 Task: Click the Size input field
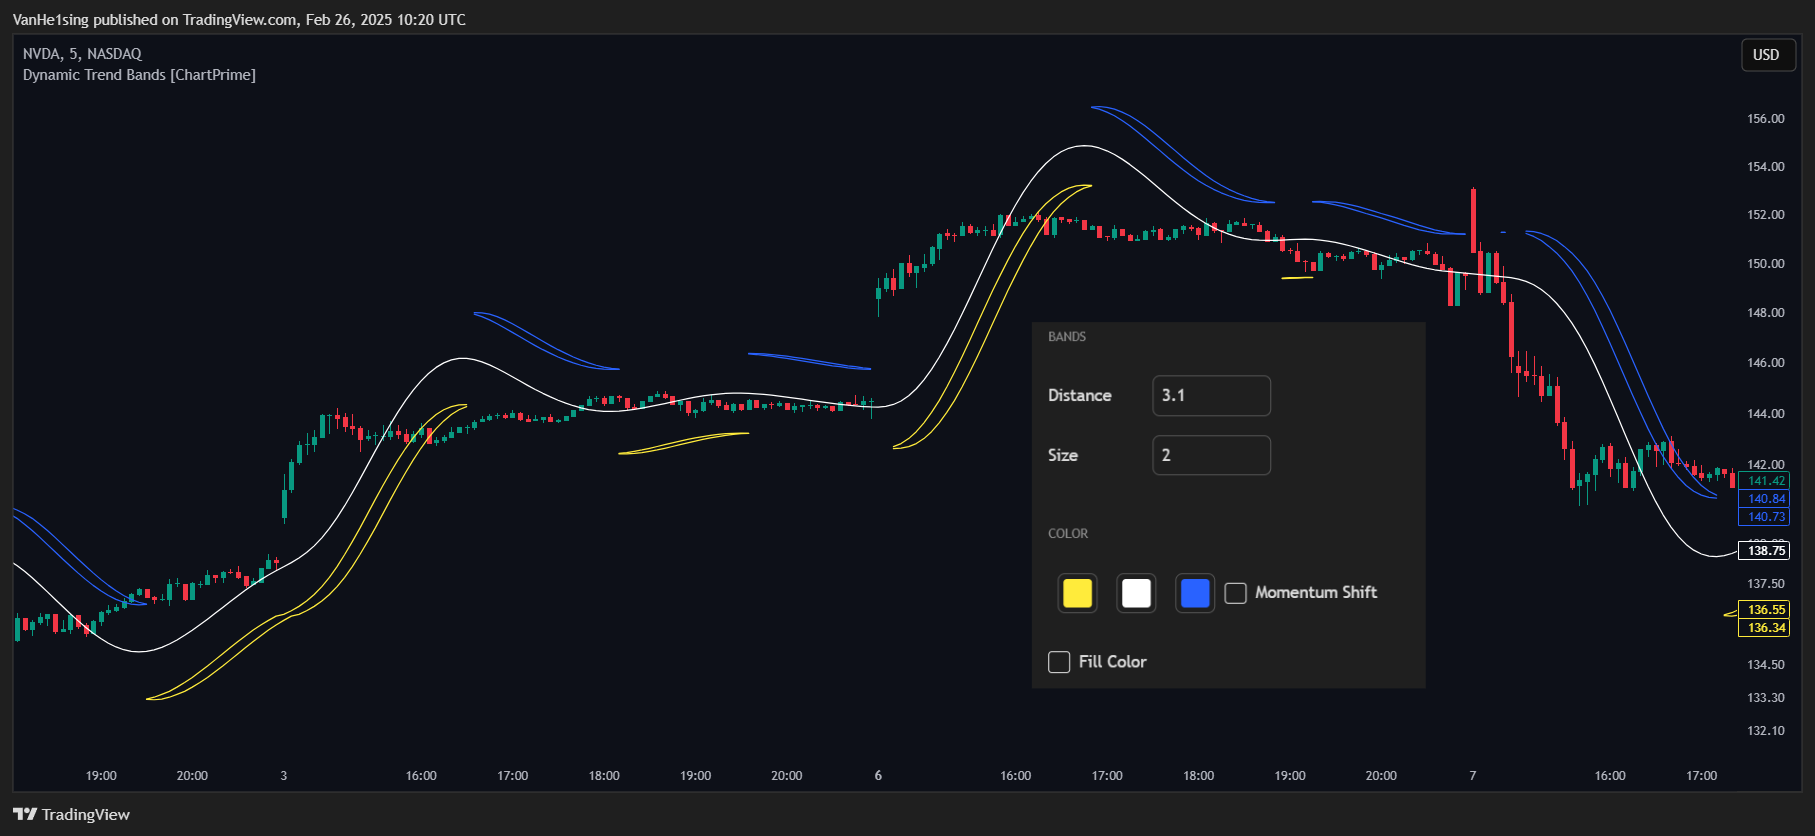(x=1211, y=455)
